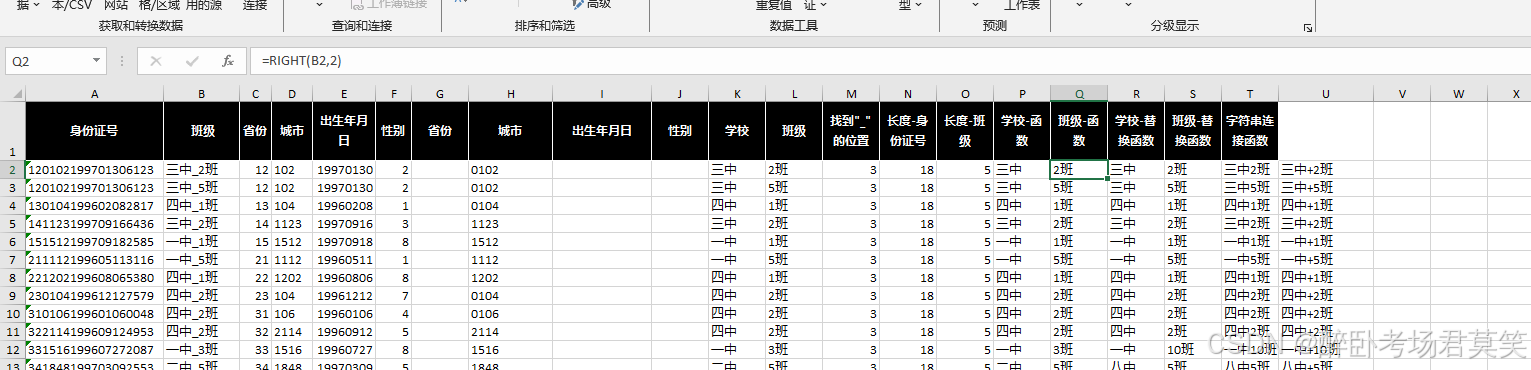Select cell B4 containing 四中_1班
The image size is (1531, 370).
tap(202, 206)
